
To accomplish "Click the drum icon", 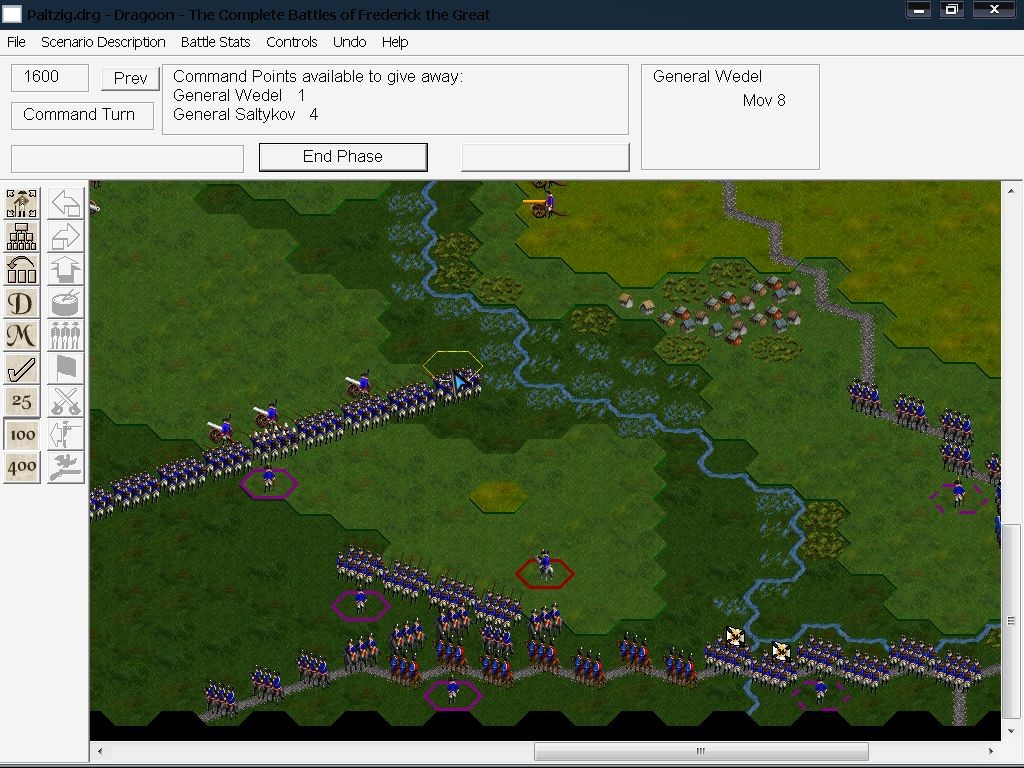I will 66,302.
